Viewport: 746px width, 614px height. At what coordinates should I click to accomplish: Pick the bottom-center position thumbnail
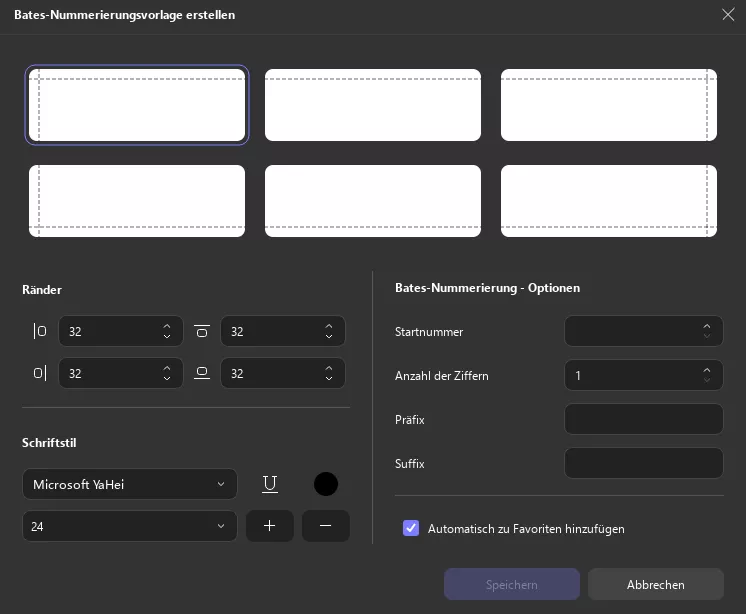pyautogui.click(x=373, y=201)
